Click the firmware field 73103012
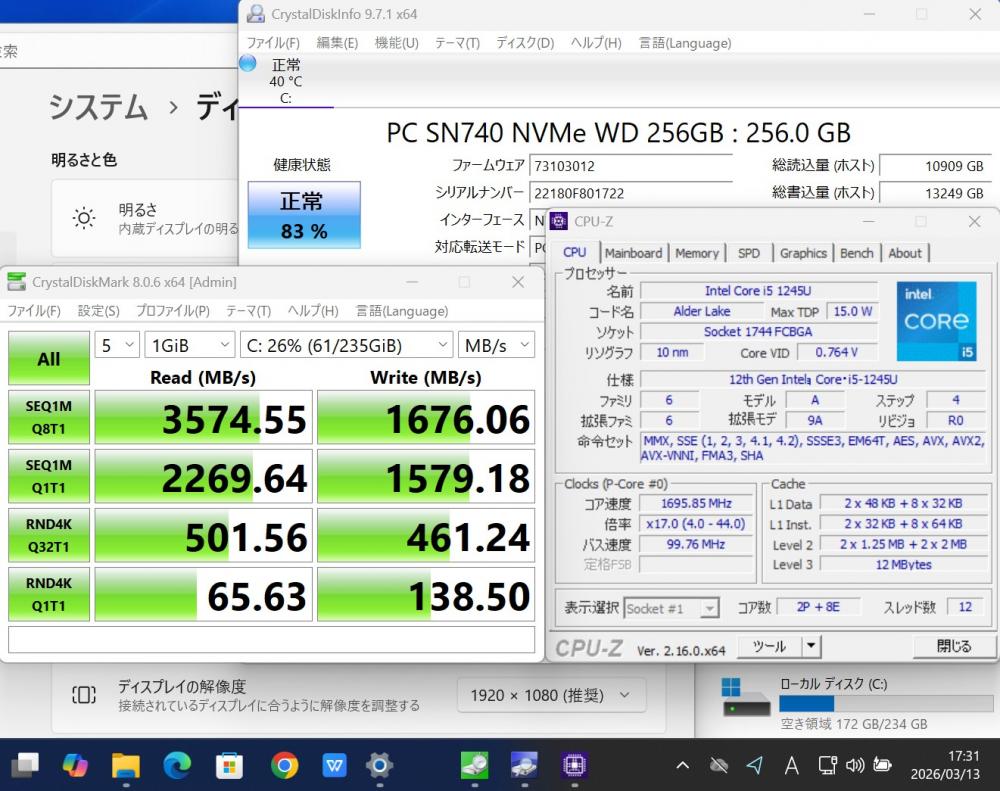The image size is (1000, 791). (630, 166)
